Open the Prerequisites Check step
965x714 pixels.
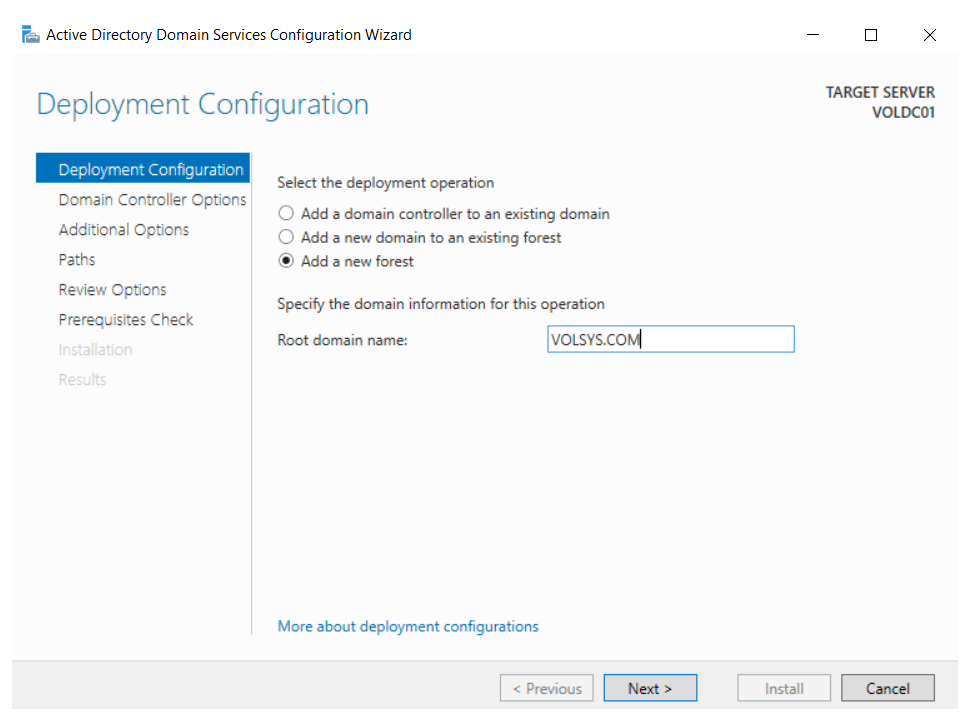click(x=126, y=320)
